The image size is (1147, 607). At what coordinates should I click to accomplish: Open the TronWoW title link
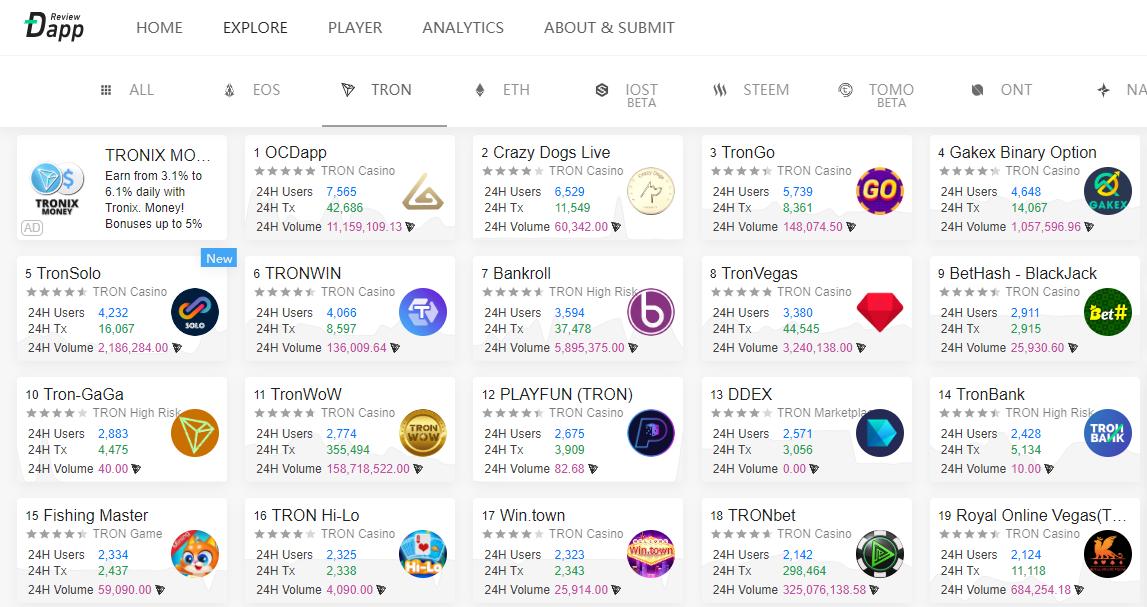(x=307, y=394)
